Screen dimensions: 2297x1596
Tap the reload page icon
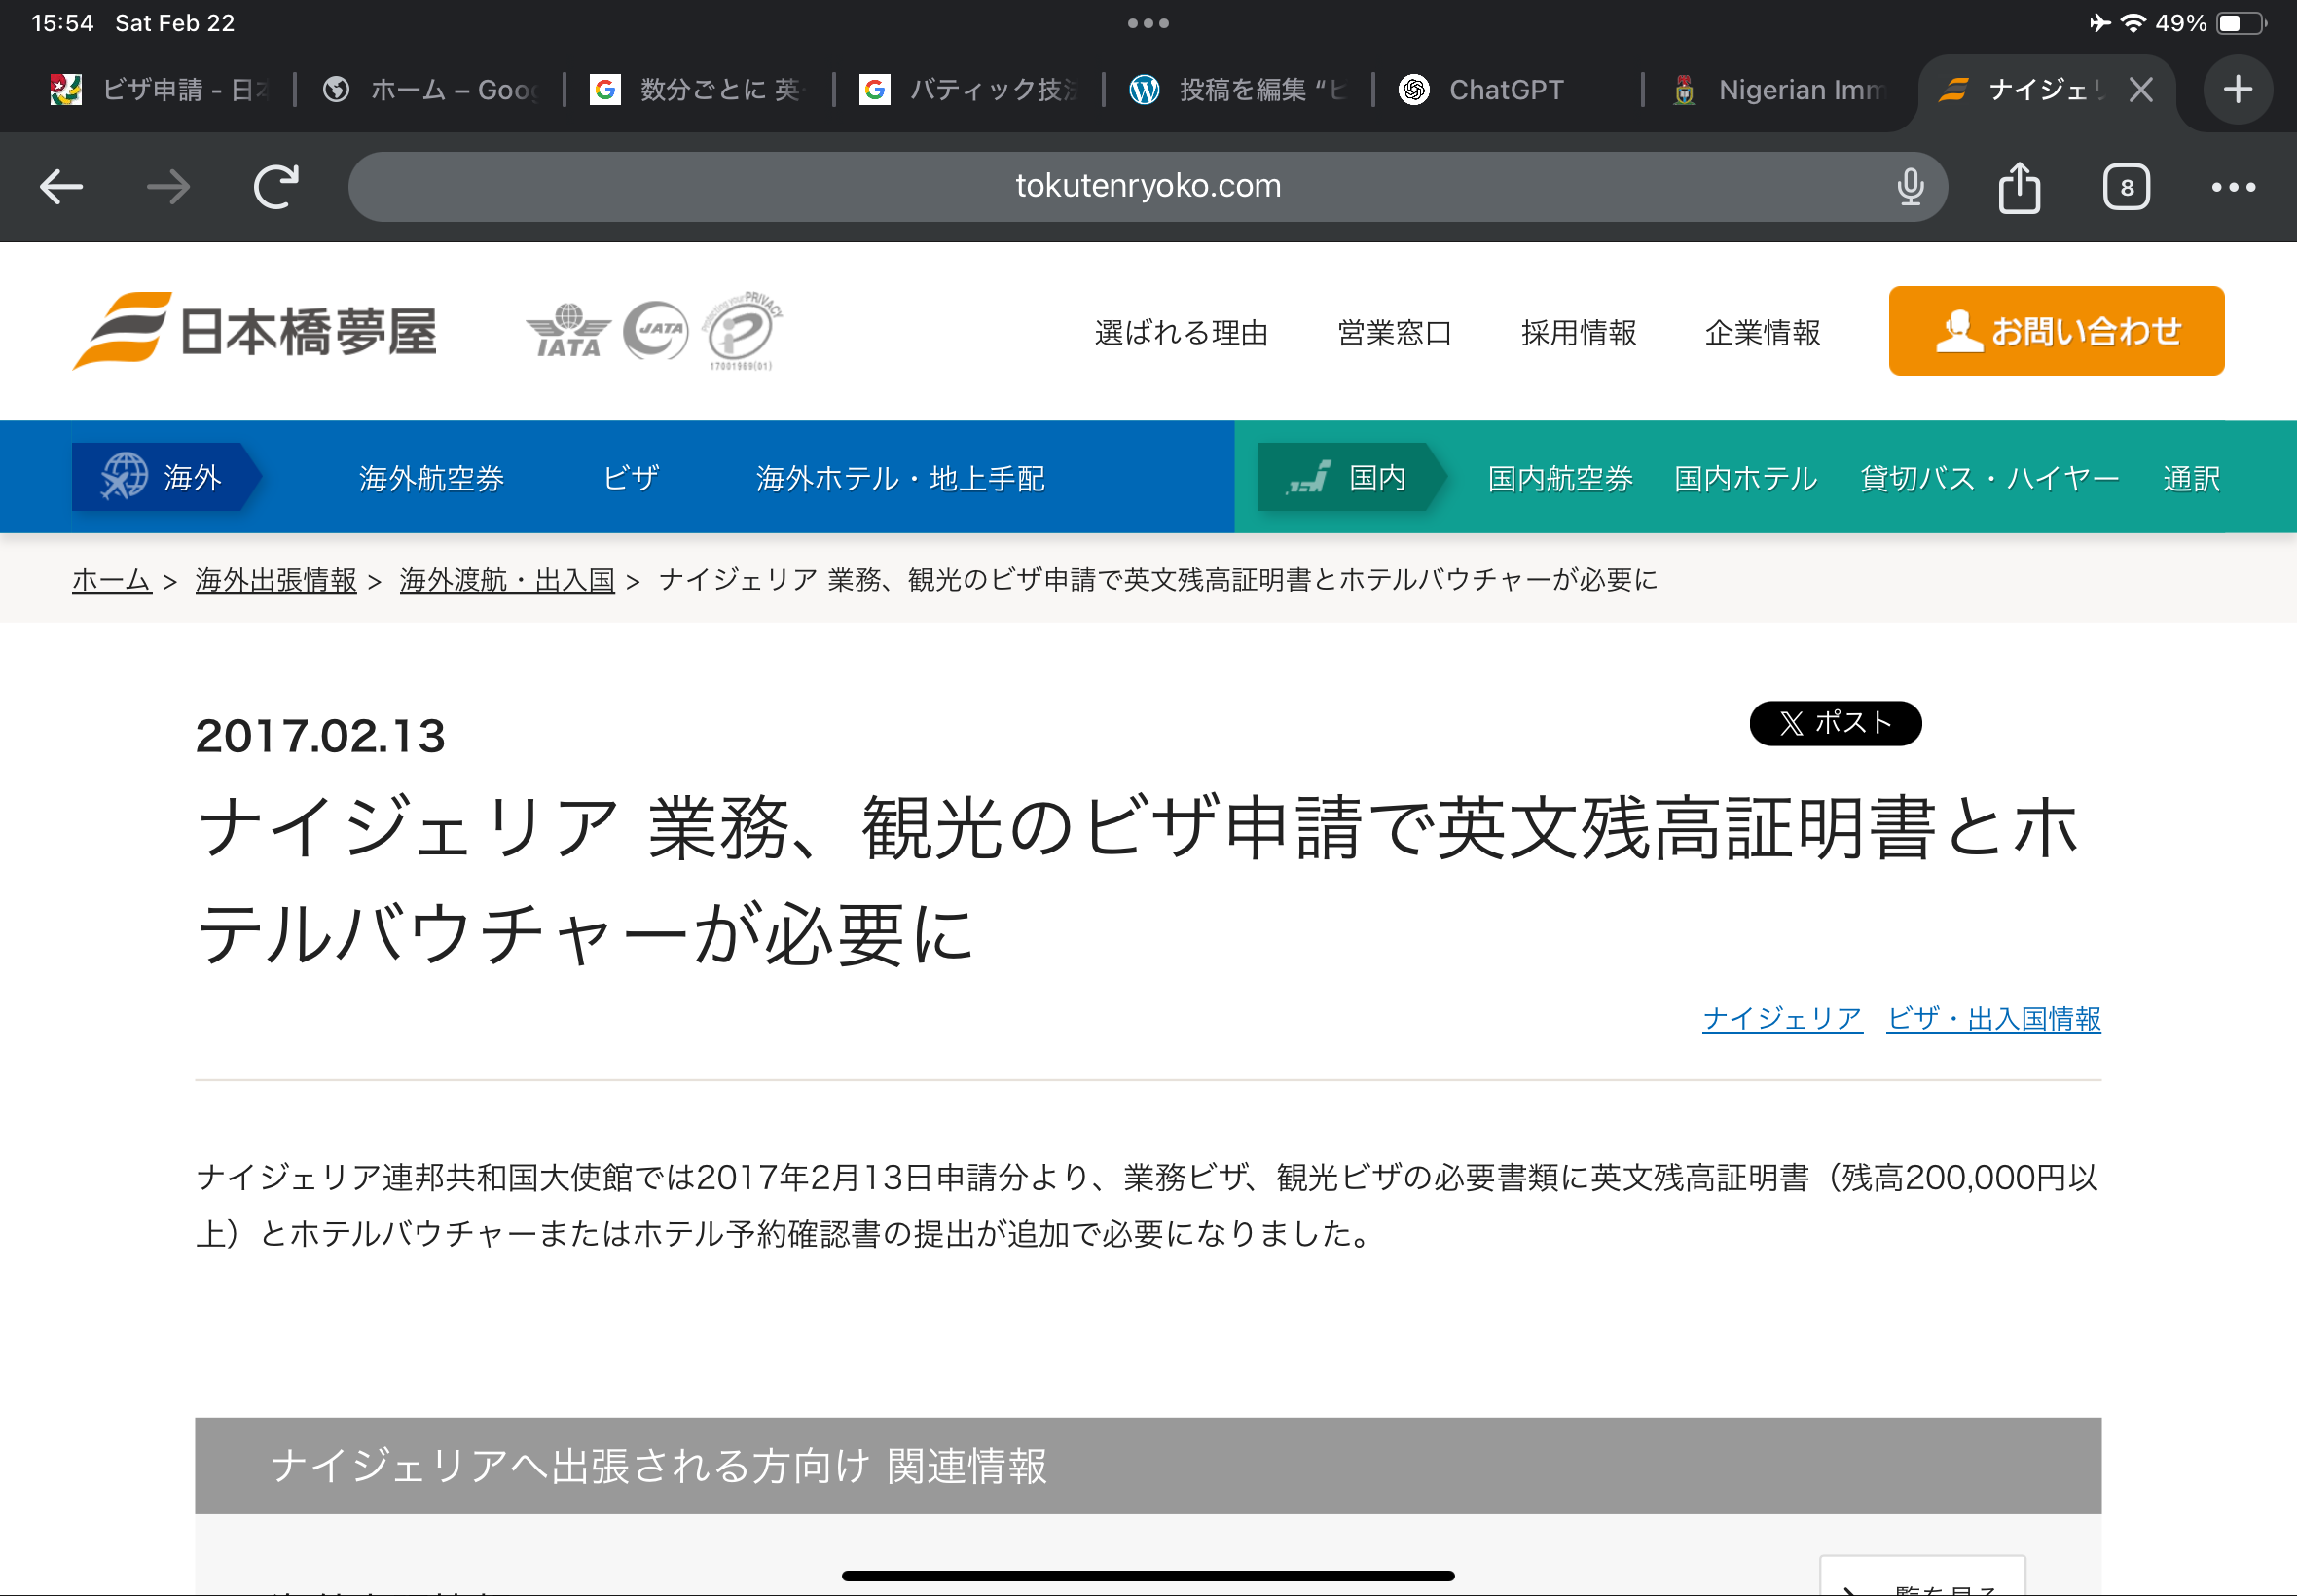(x=276, y=187)
